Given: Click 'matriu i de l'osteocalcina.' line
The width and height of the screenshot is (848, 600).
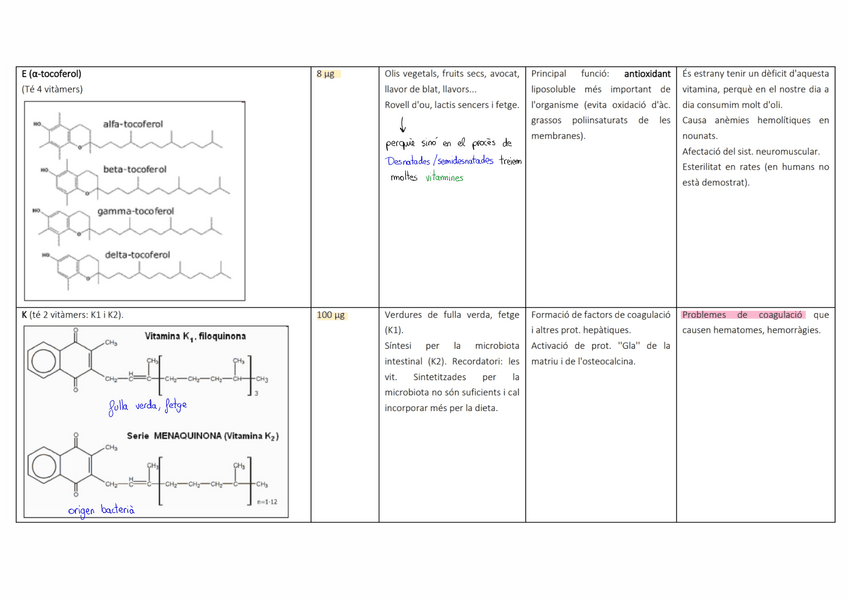Looking at the screenshot, I should [x=583, y=361].
